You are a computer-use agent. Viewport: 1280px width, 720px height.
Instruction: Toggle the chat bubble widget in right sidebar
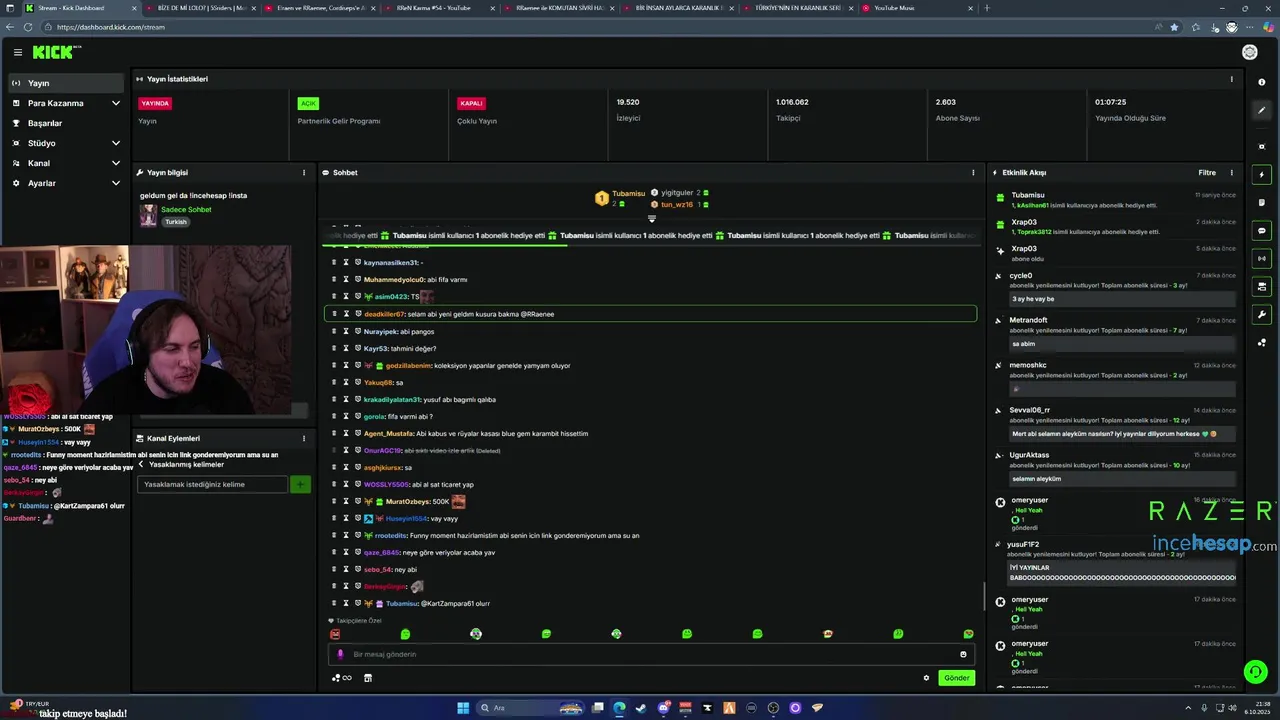pos(1262,231)
